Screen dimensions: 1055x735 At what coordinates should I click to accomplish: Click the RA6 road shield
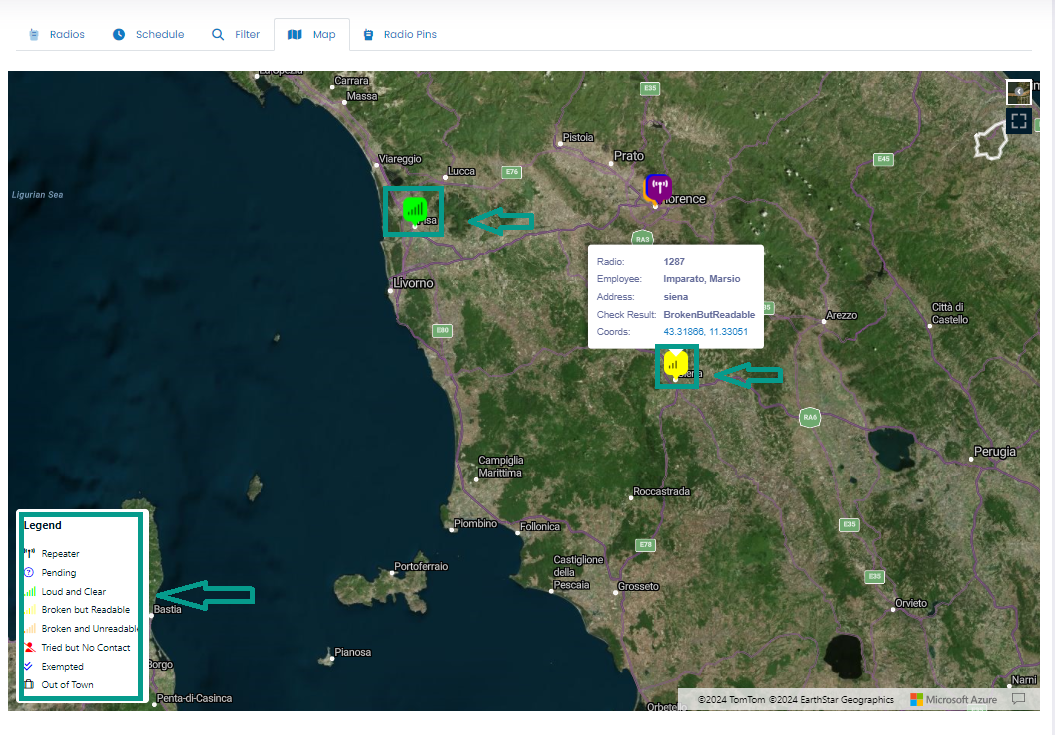(810, 417)
